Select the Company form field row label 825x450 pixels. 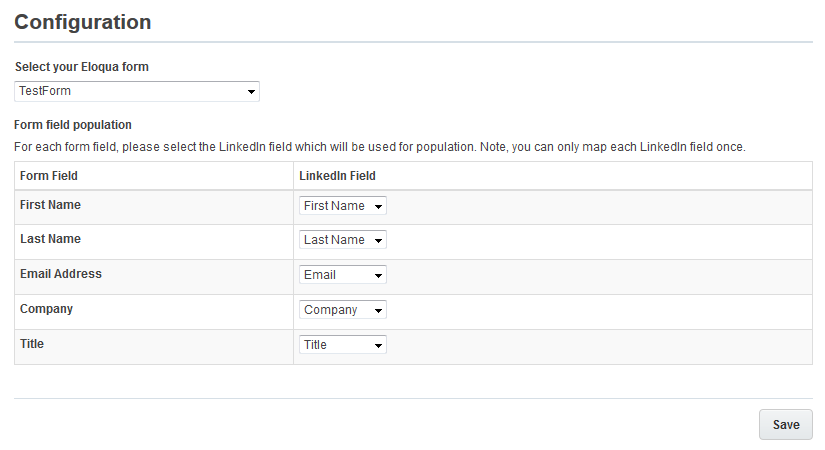click(46, 309)
